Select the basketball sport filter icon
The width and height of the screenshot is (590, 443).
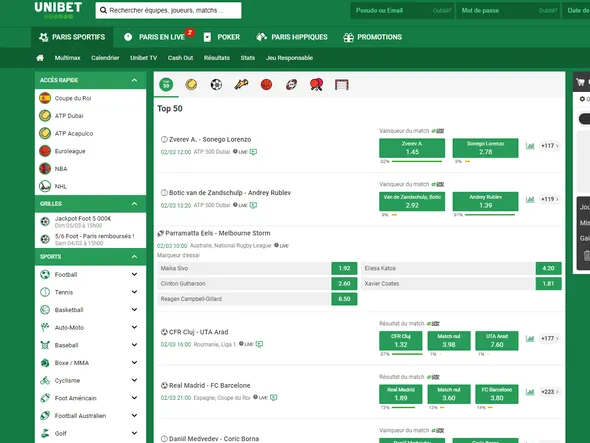point(266,85)
